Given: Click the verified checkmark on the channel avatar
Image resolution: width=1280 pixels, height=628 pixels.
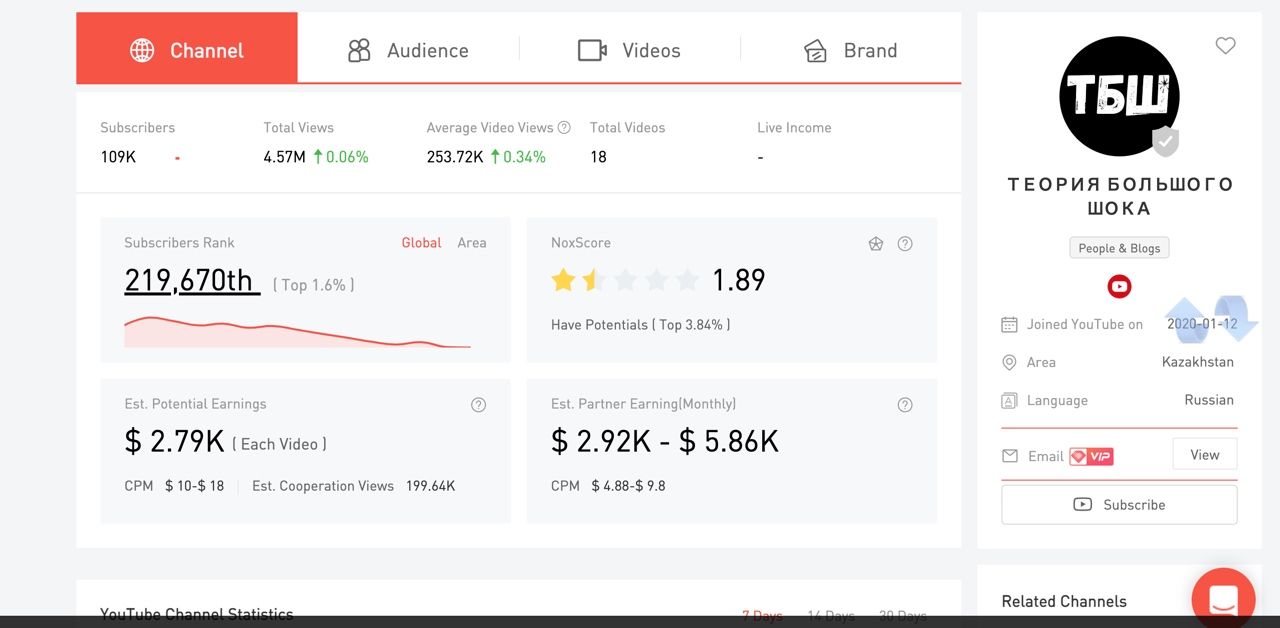Looking at the screenshot, I should [1165, 142].
